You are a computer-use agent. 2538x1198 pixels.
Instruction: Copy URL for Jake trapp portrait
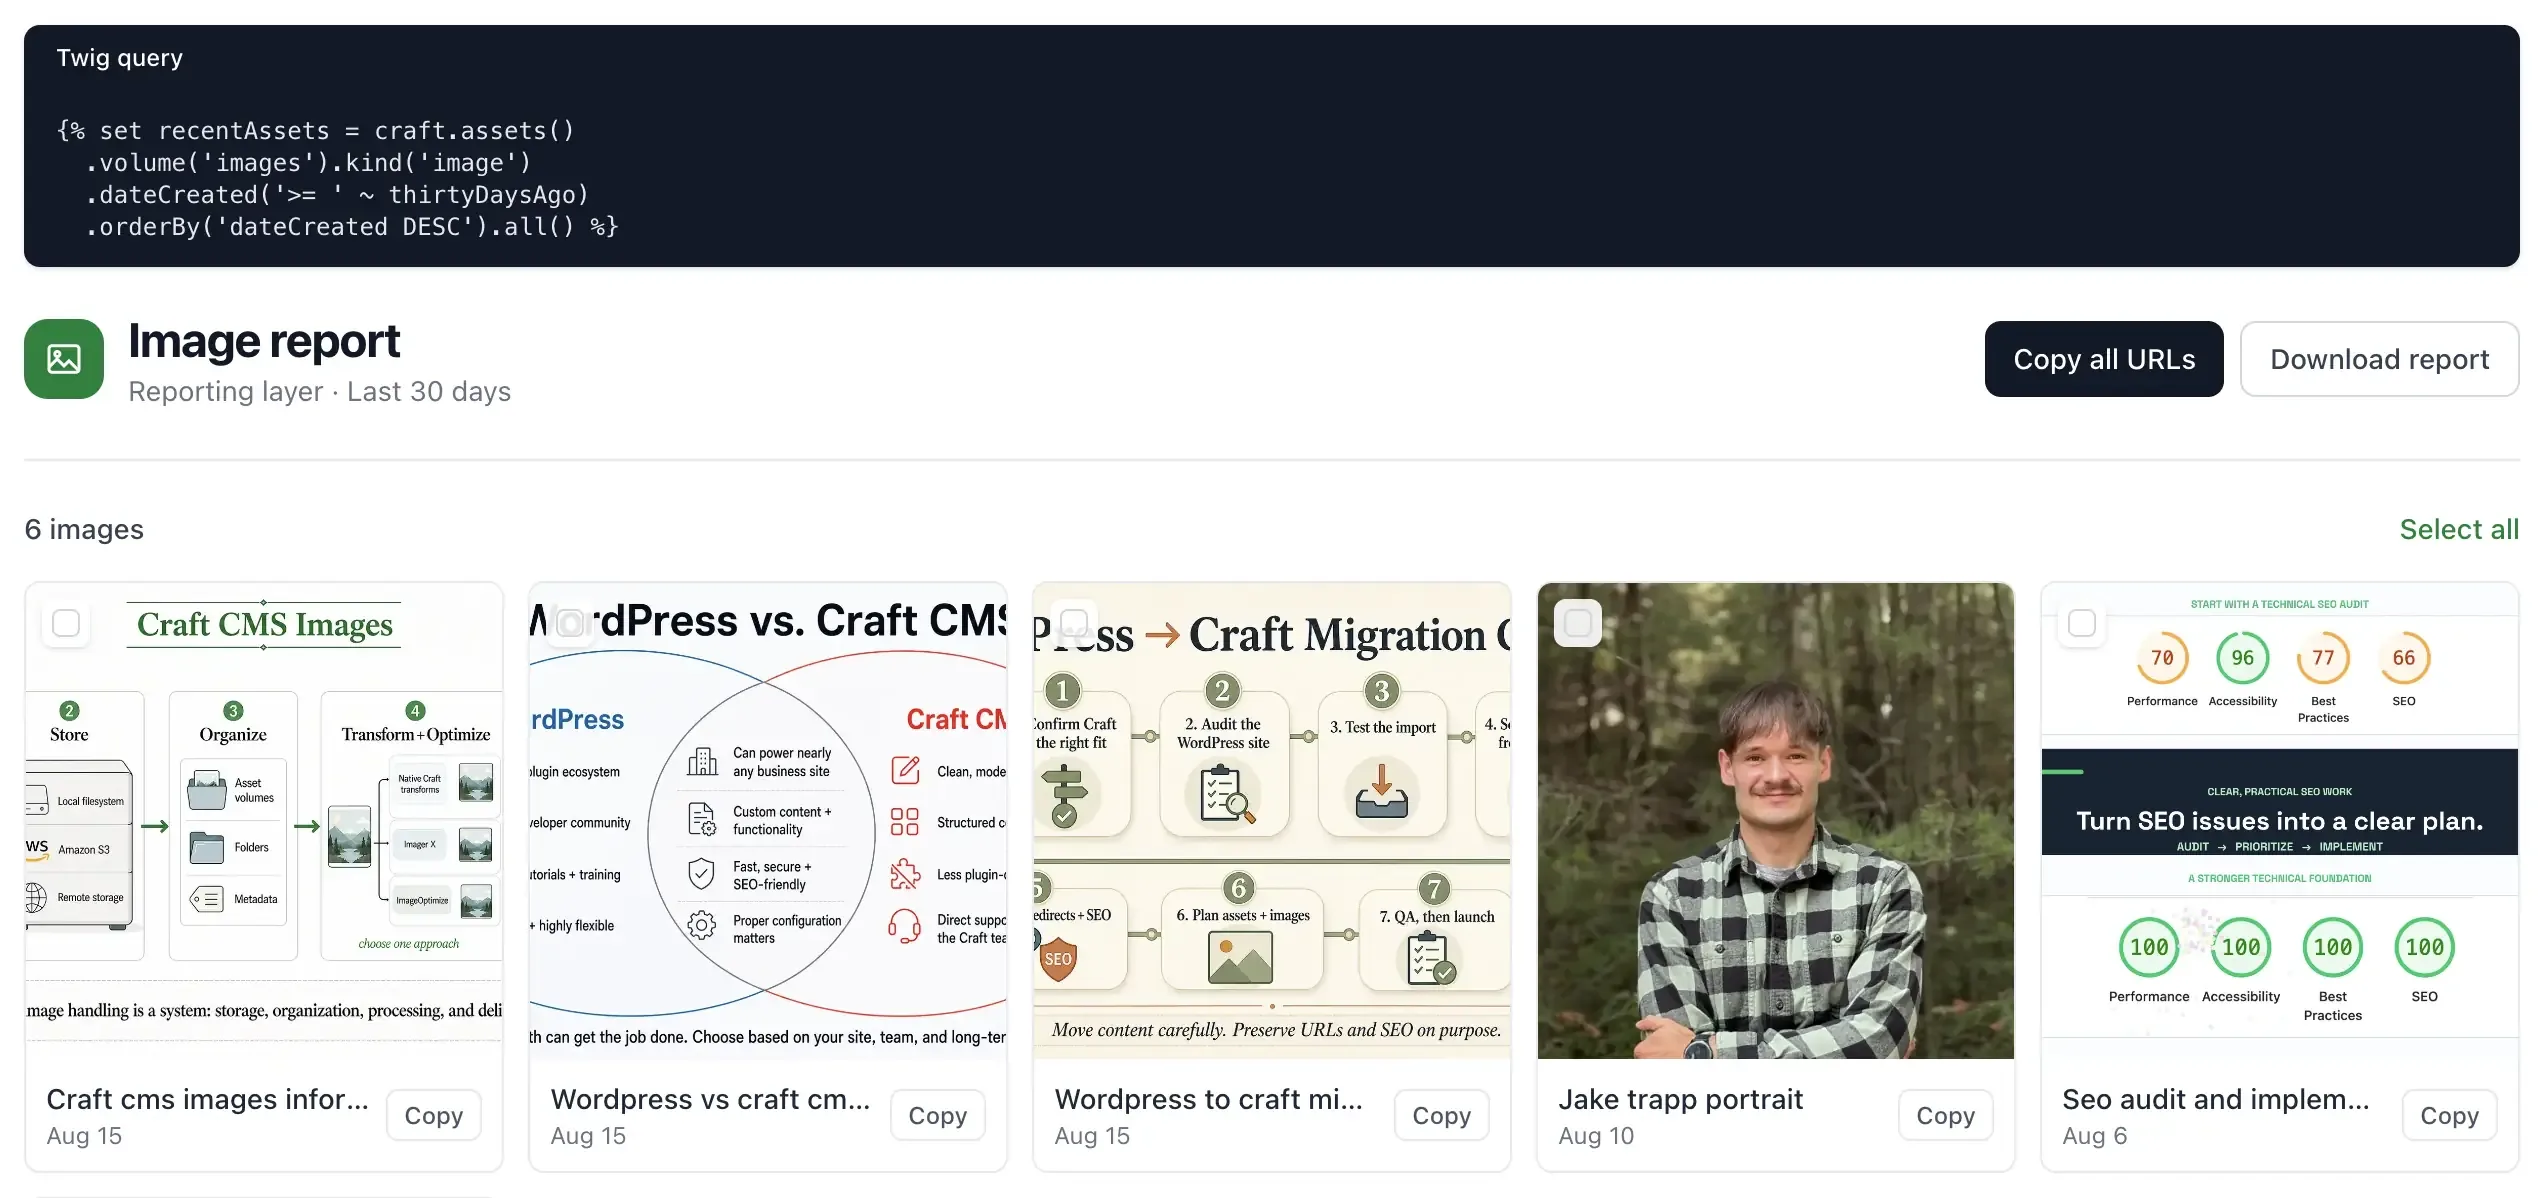pyautogui.click(x=1946, y=1115)
